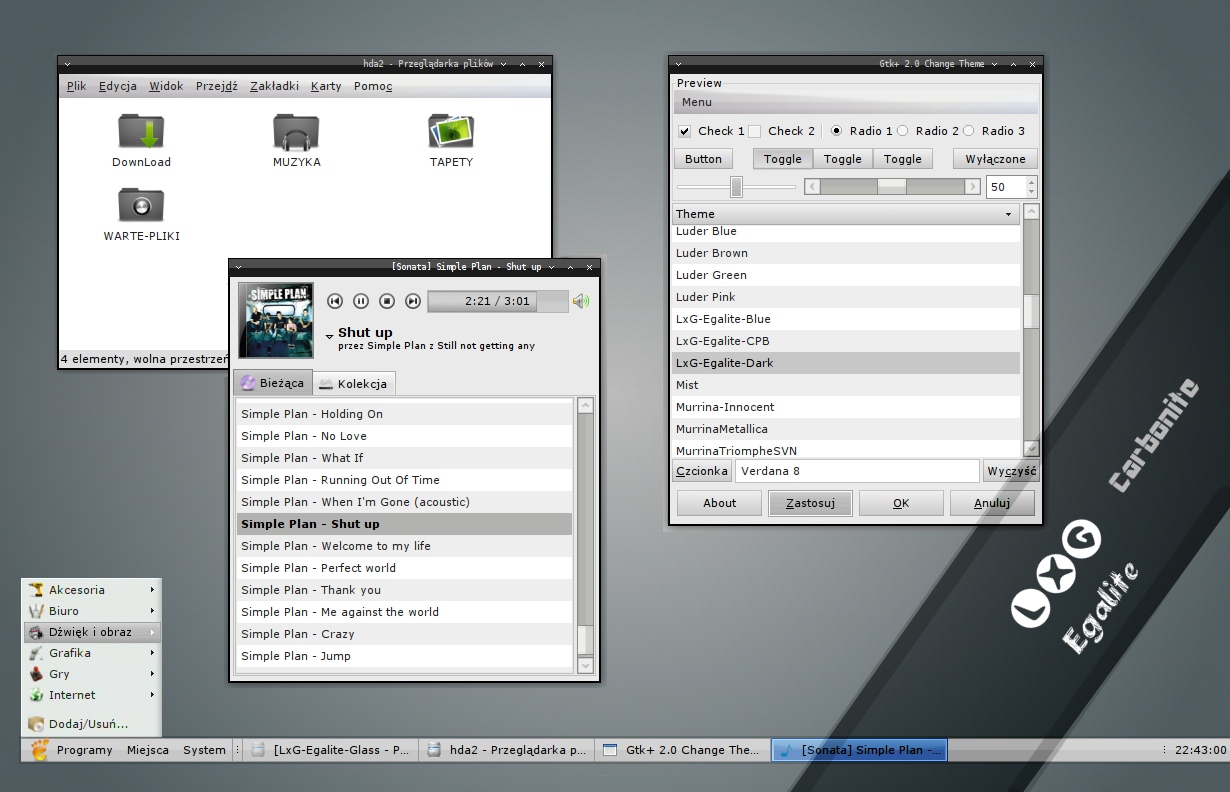The width and height of the screenshot is (1230, 792).
Task: Expand the Dźwięk i obraz submenu
Action: tap(153, 632)
